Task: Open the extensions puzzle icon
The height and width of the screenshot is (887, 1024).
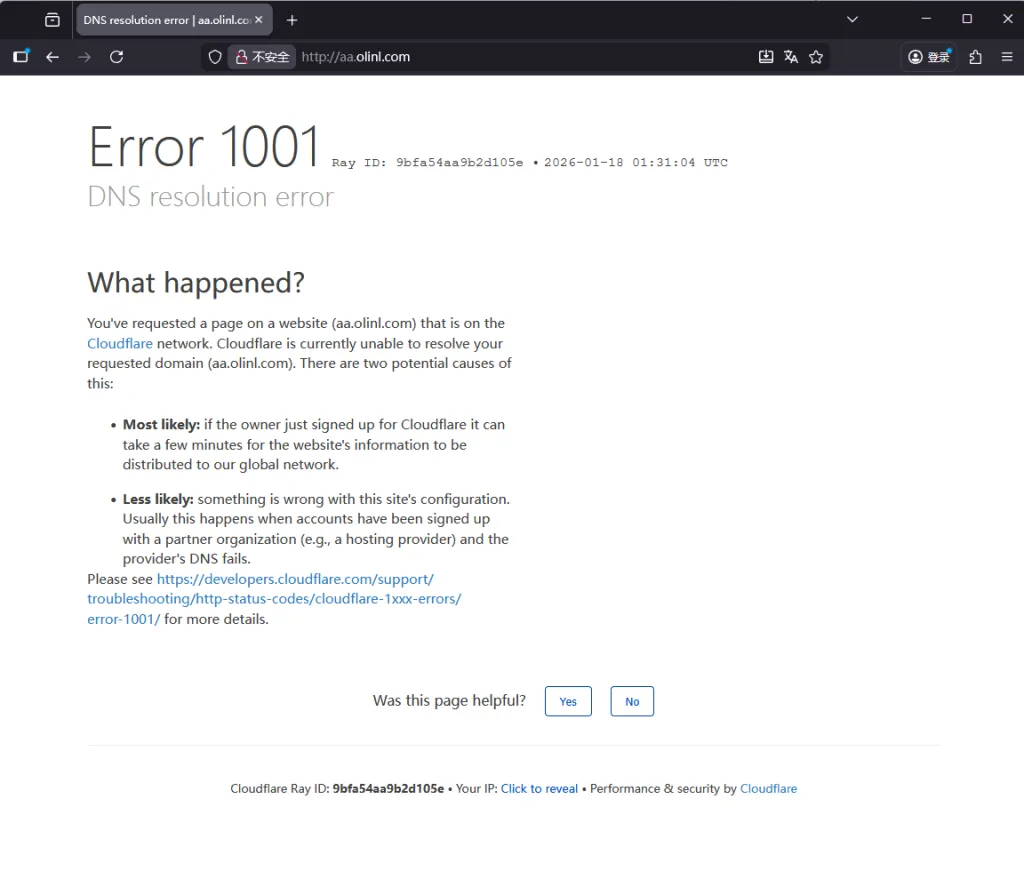Action: point(975,57)
